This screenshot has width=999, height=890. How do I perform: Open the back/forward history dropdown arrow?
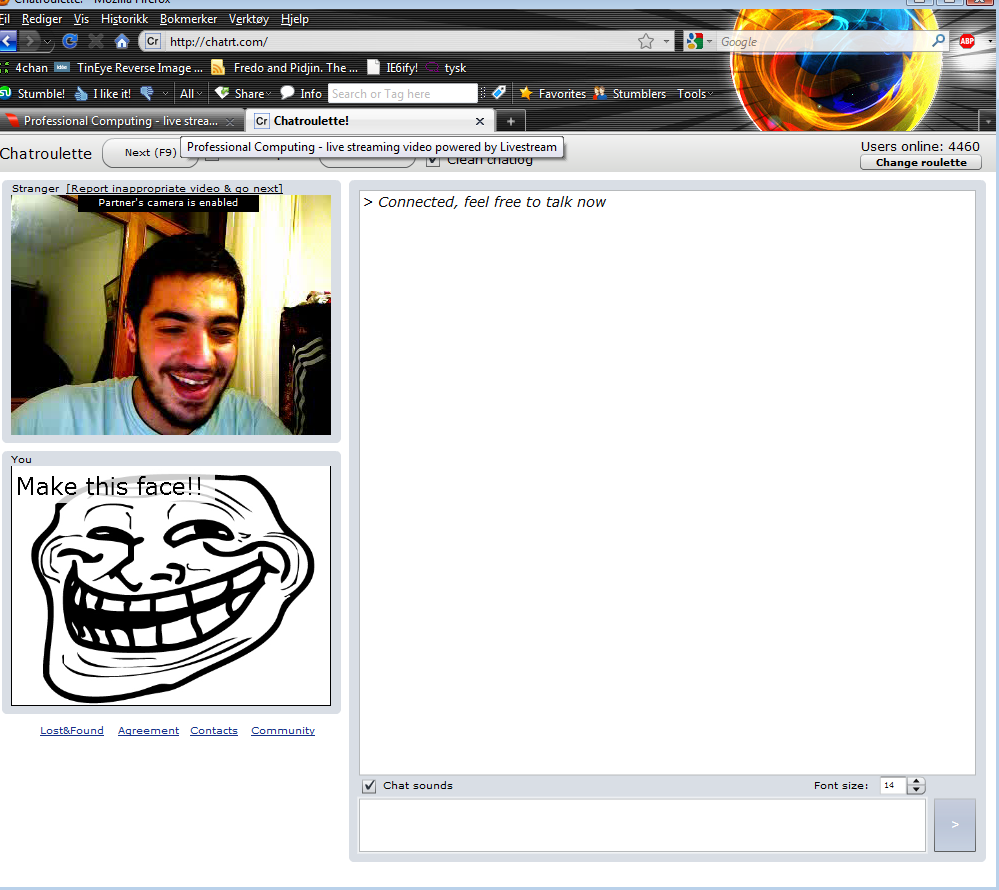[x=48, y=43]
